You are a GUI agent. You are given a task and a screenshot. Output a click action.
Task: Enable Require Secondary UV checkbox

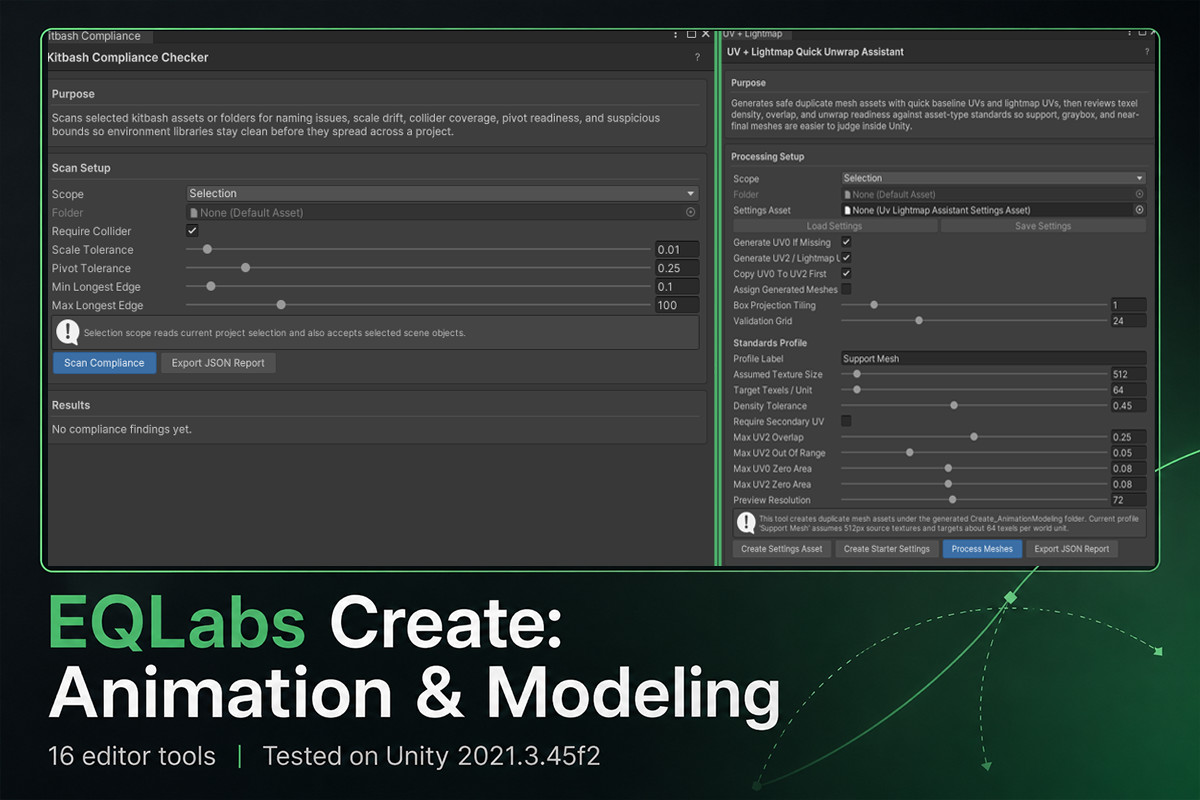click(x=846, y=421)
